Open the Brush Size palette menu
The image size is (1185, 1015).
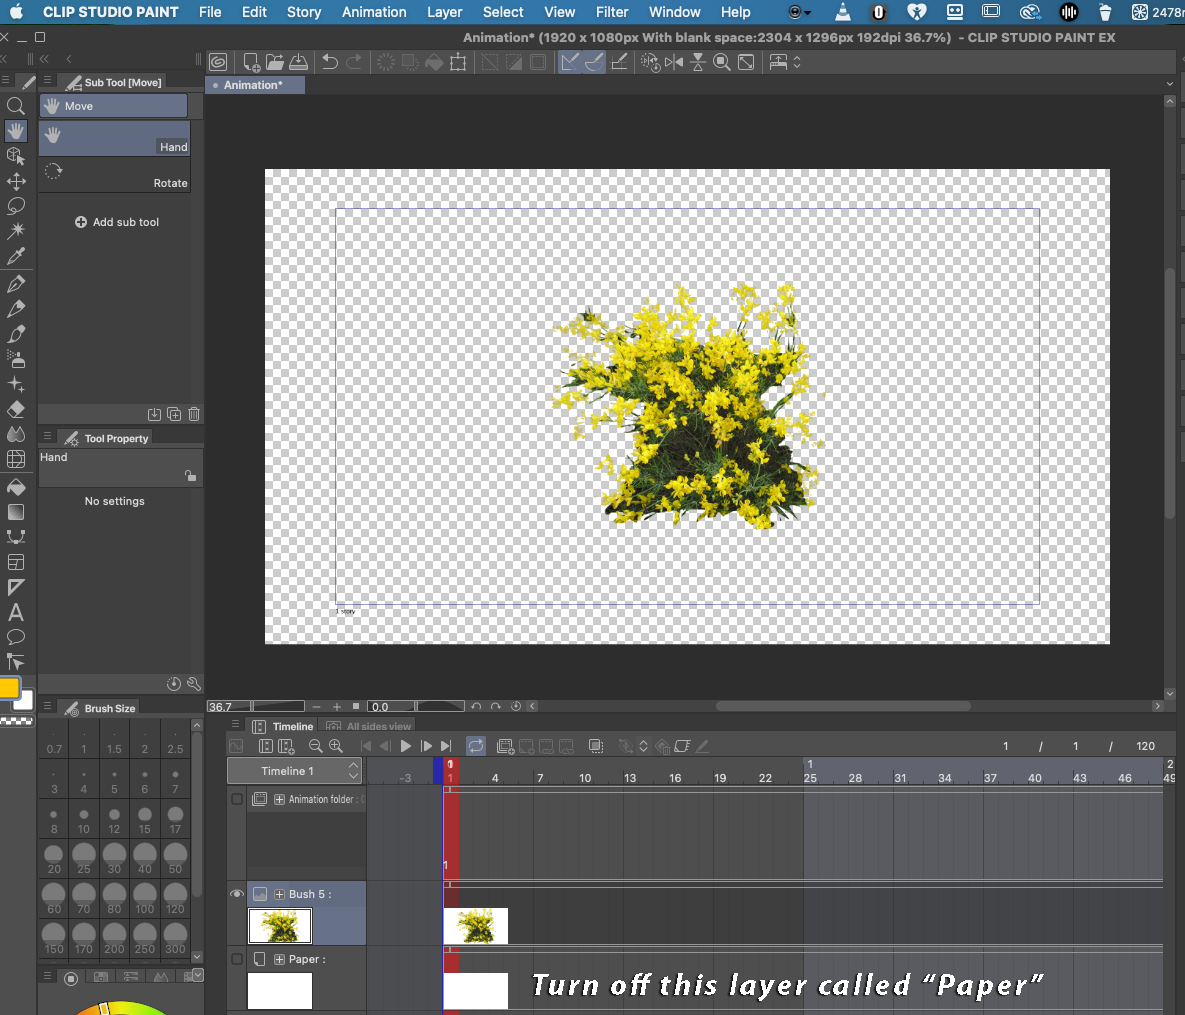[x=48, y=706]
